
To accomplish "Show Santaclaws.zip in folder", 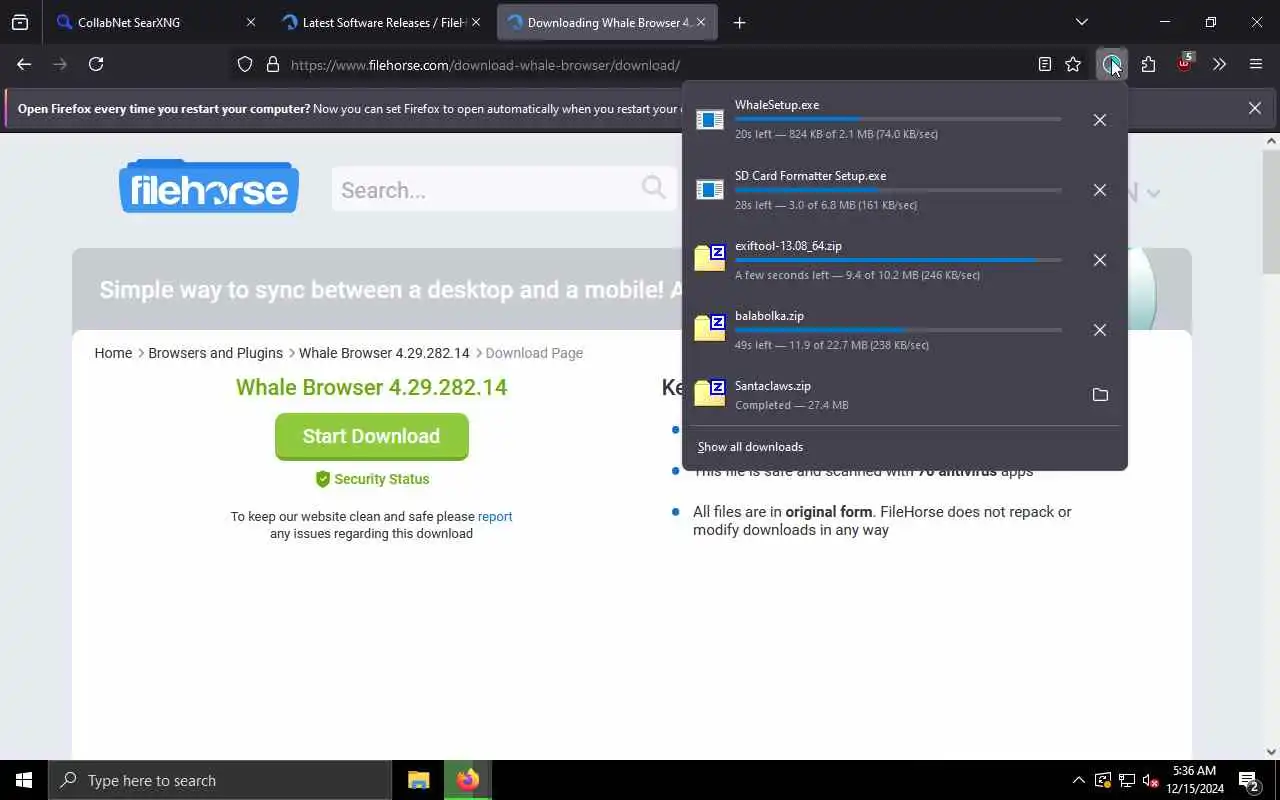I will click(1100, 395).
